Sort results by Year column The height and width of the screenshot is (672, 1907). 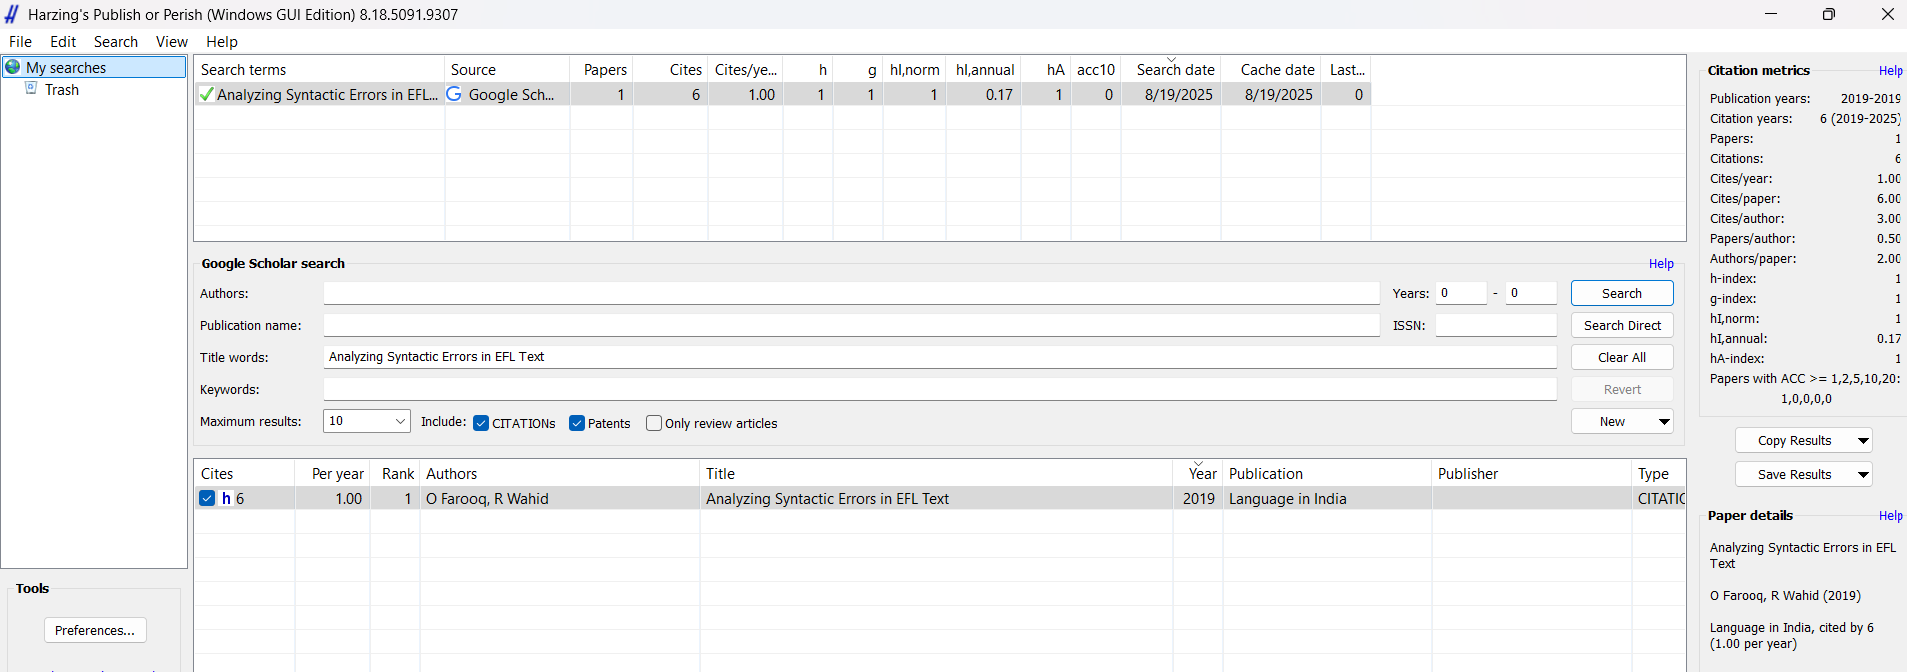(1198, 474)
